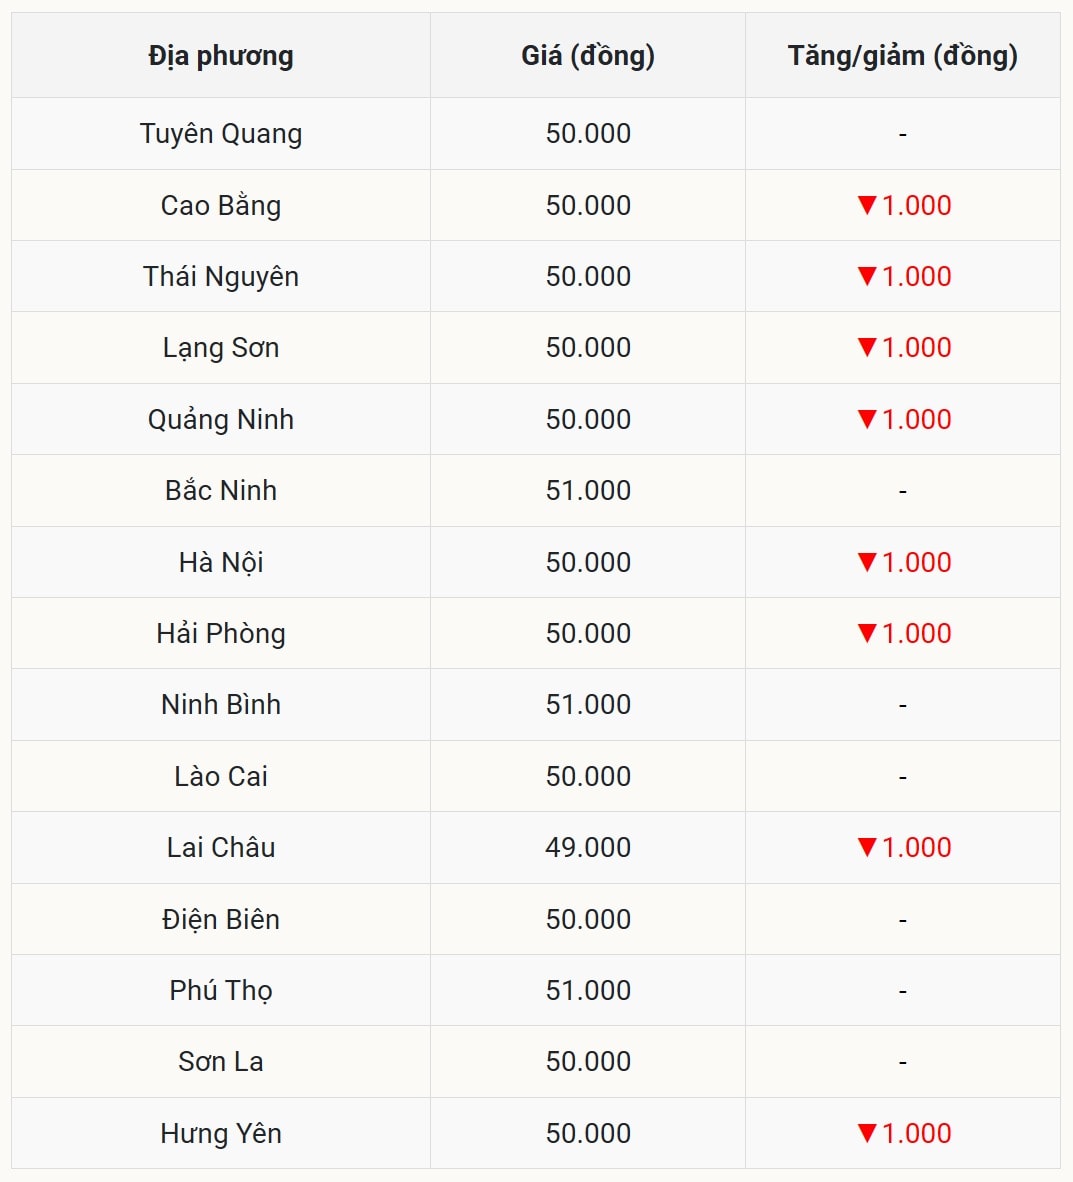Click the red down arrow for Hải Phòng
The width and height of the screenshot is (1073, 1182).
click(x=867, y=633)
